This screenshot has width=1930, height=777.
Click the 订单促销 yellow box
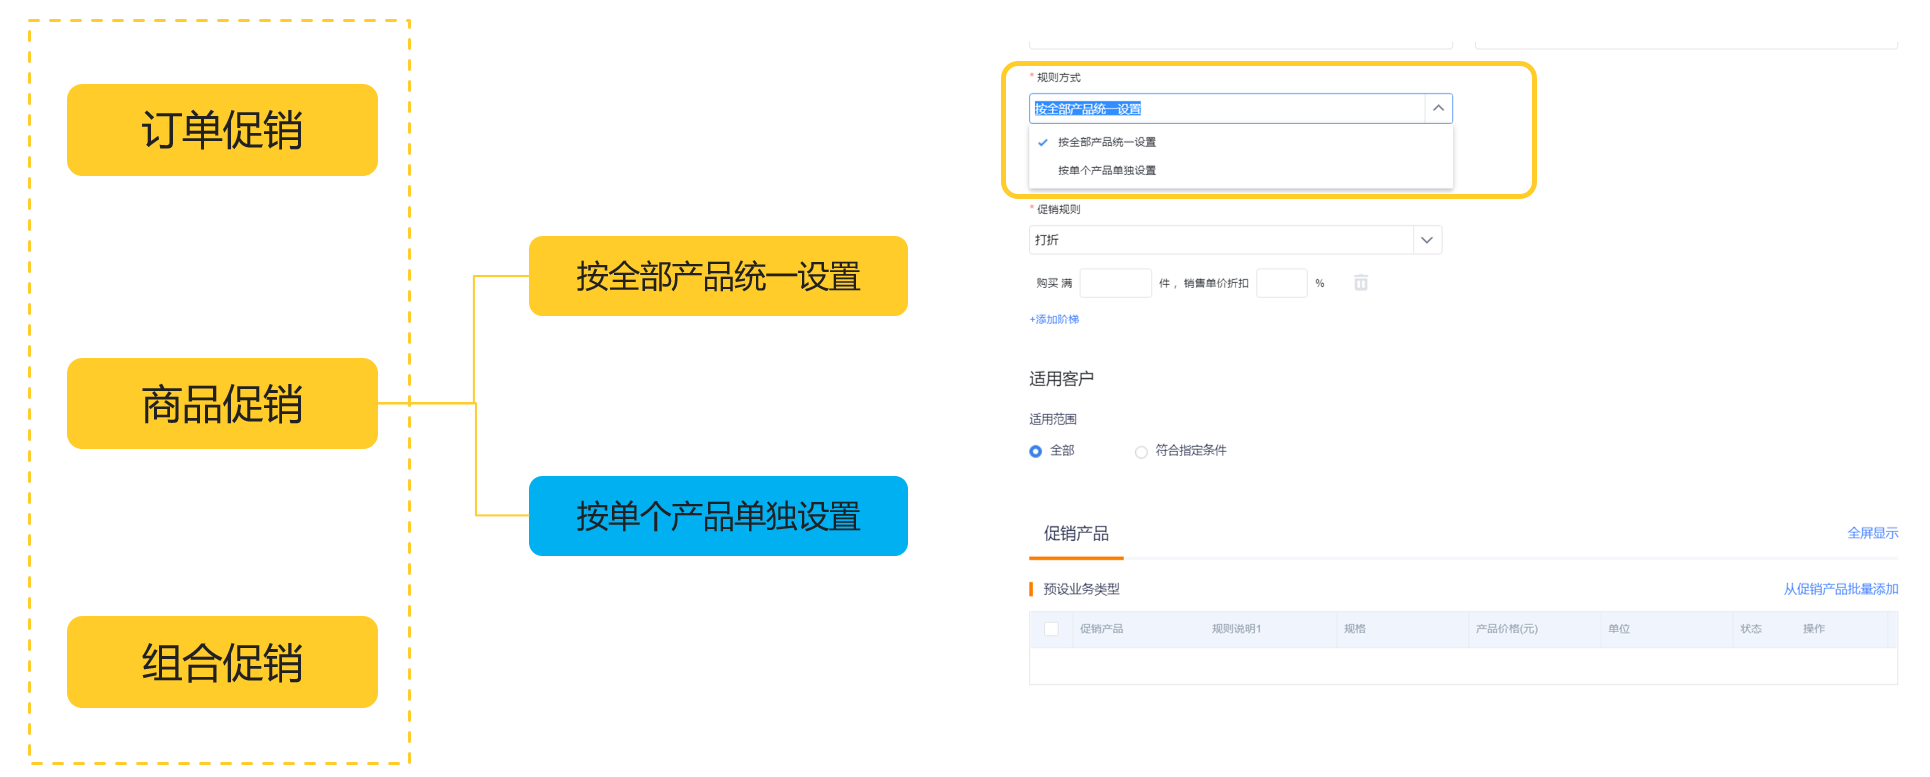(222, 130)
